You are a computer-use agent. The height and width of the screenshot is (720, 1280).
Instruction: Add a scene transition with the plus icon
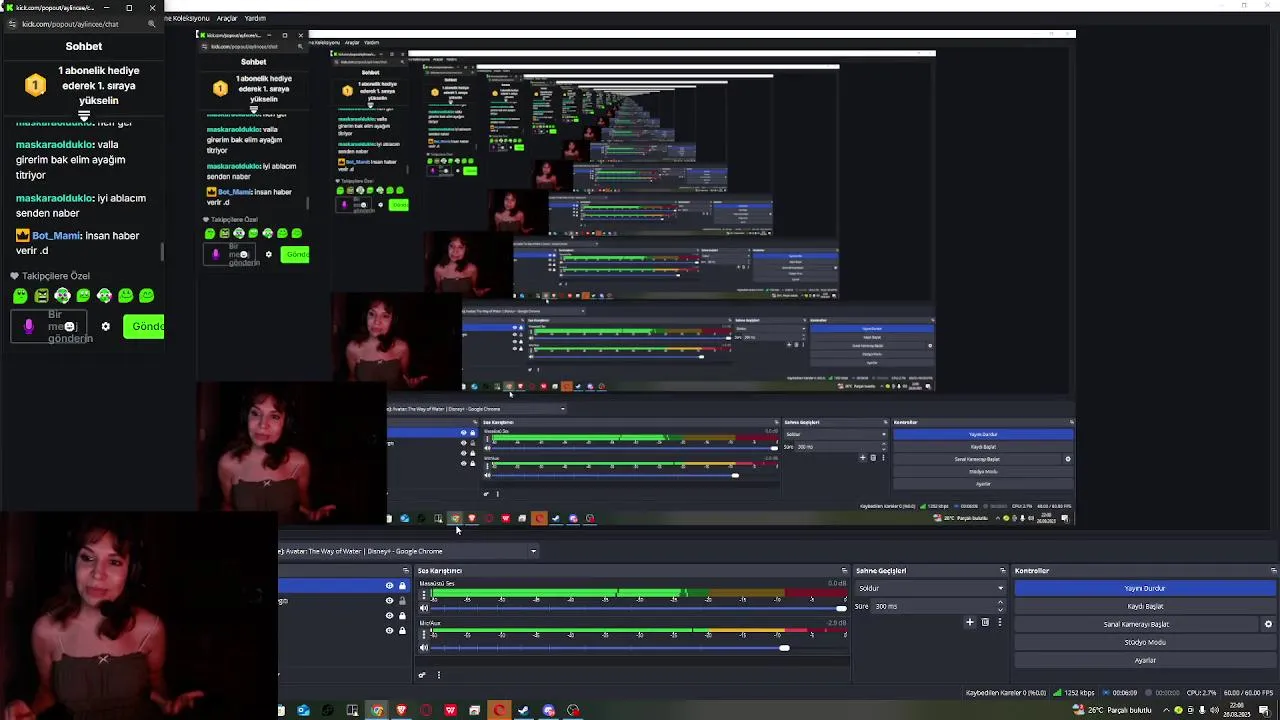[969, 622]
